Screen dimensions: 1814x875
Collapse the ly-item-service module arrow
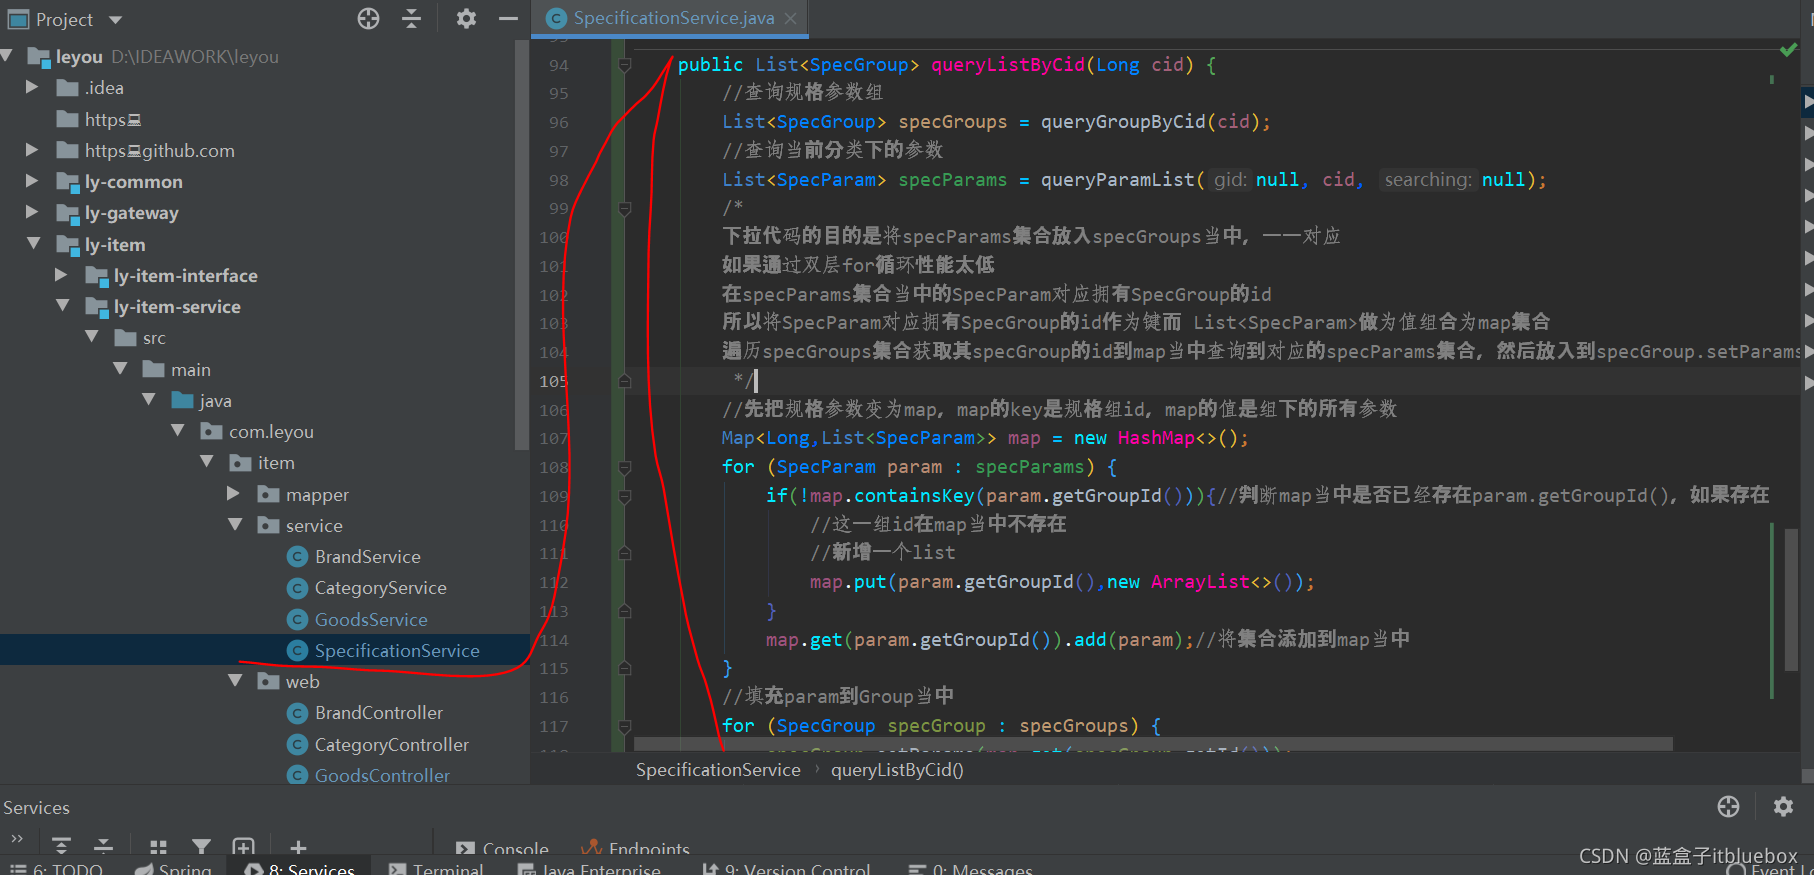[x=63, y=305]
